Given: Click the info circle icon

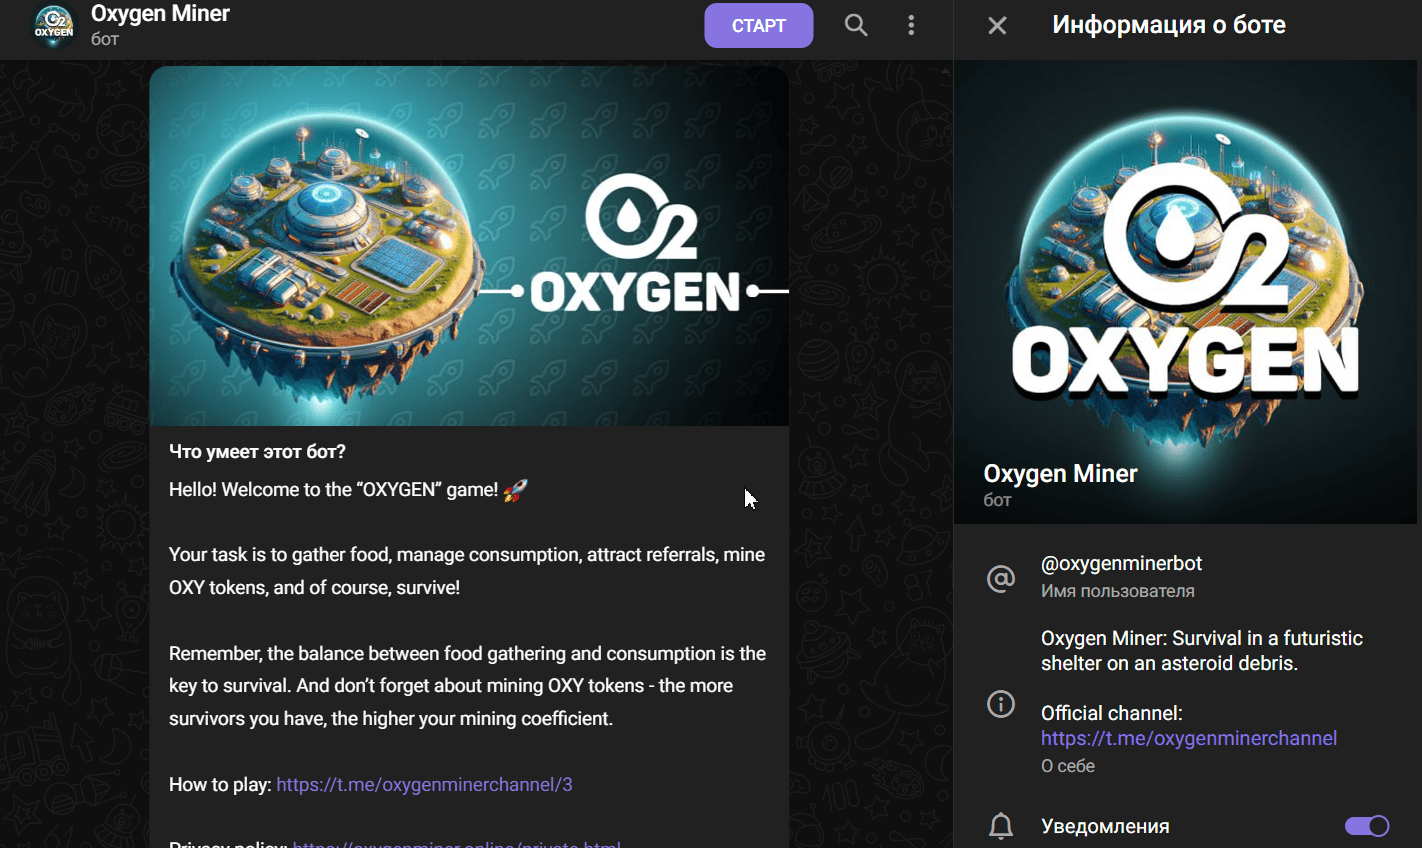Looking at the screenshot, I should [1001, 704].
